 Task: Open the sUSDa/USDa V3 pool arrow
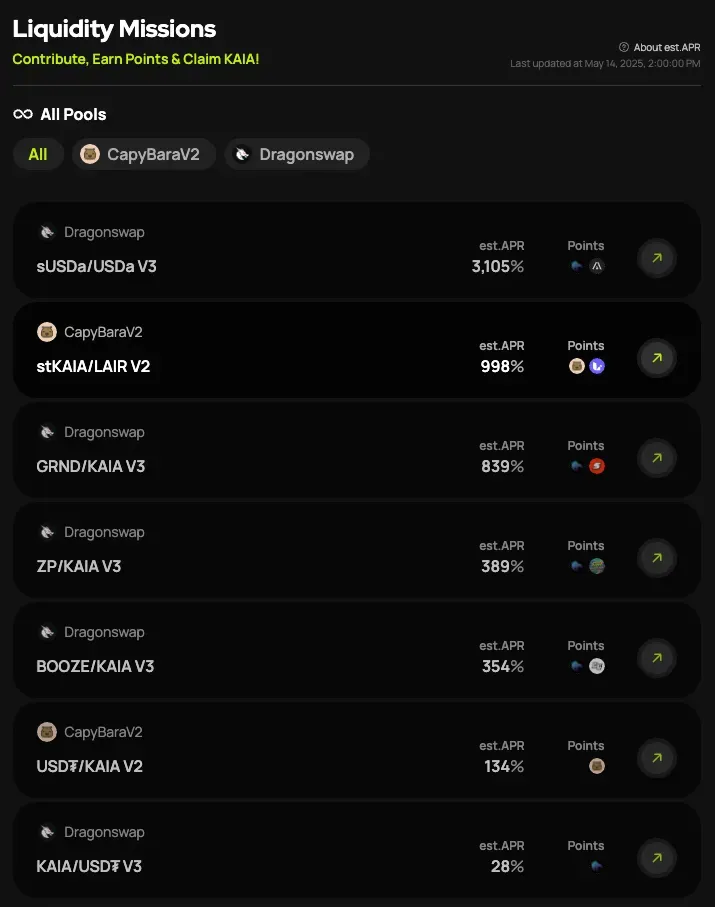657,258
